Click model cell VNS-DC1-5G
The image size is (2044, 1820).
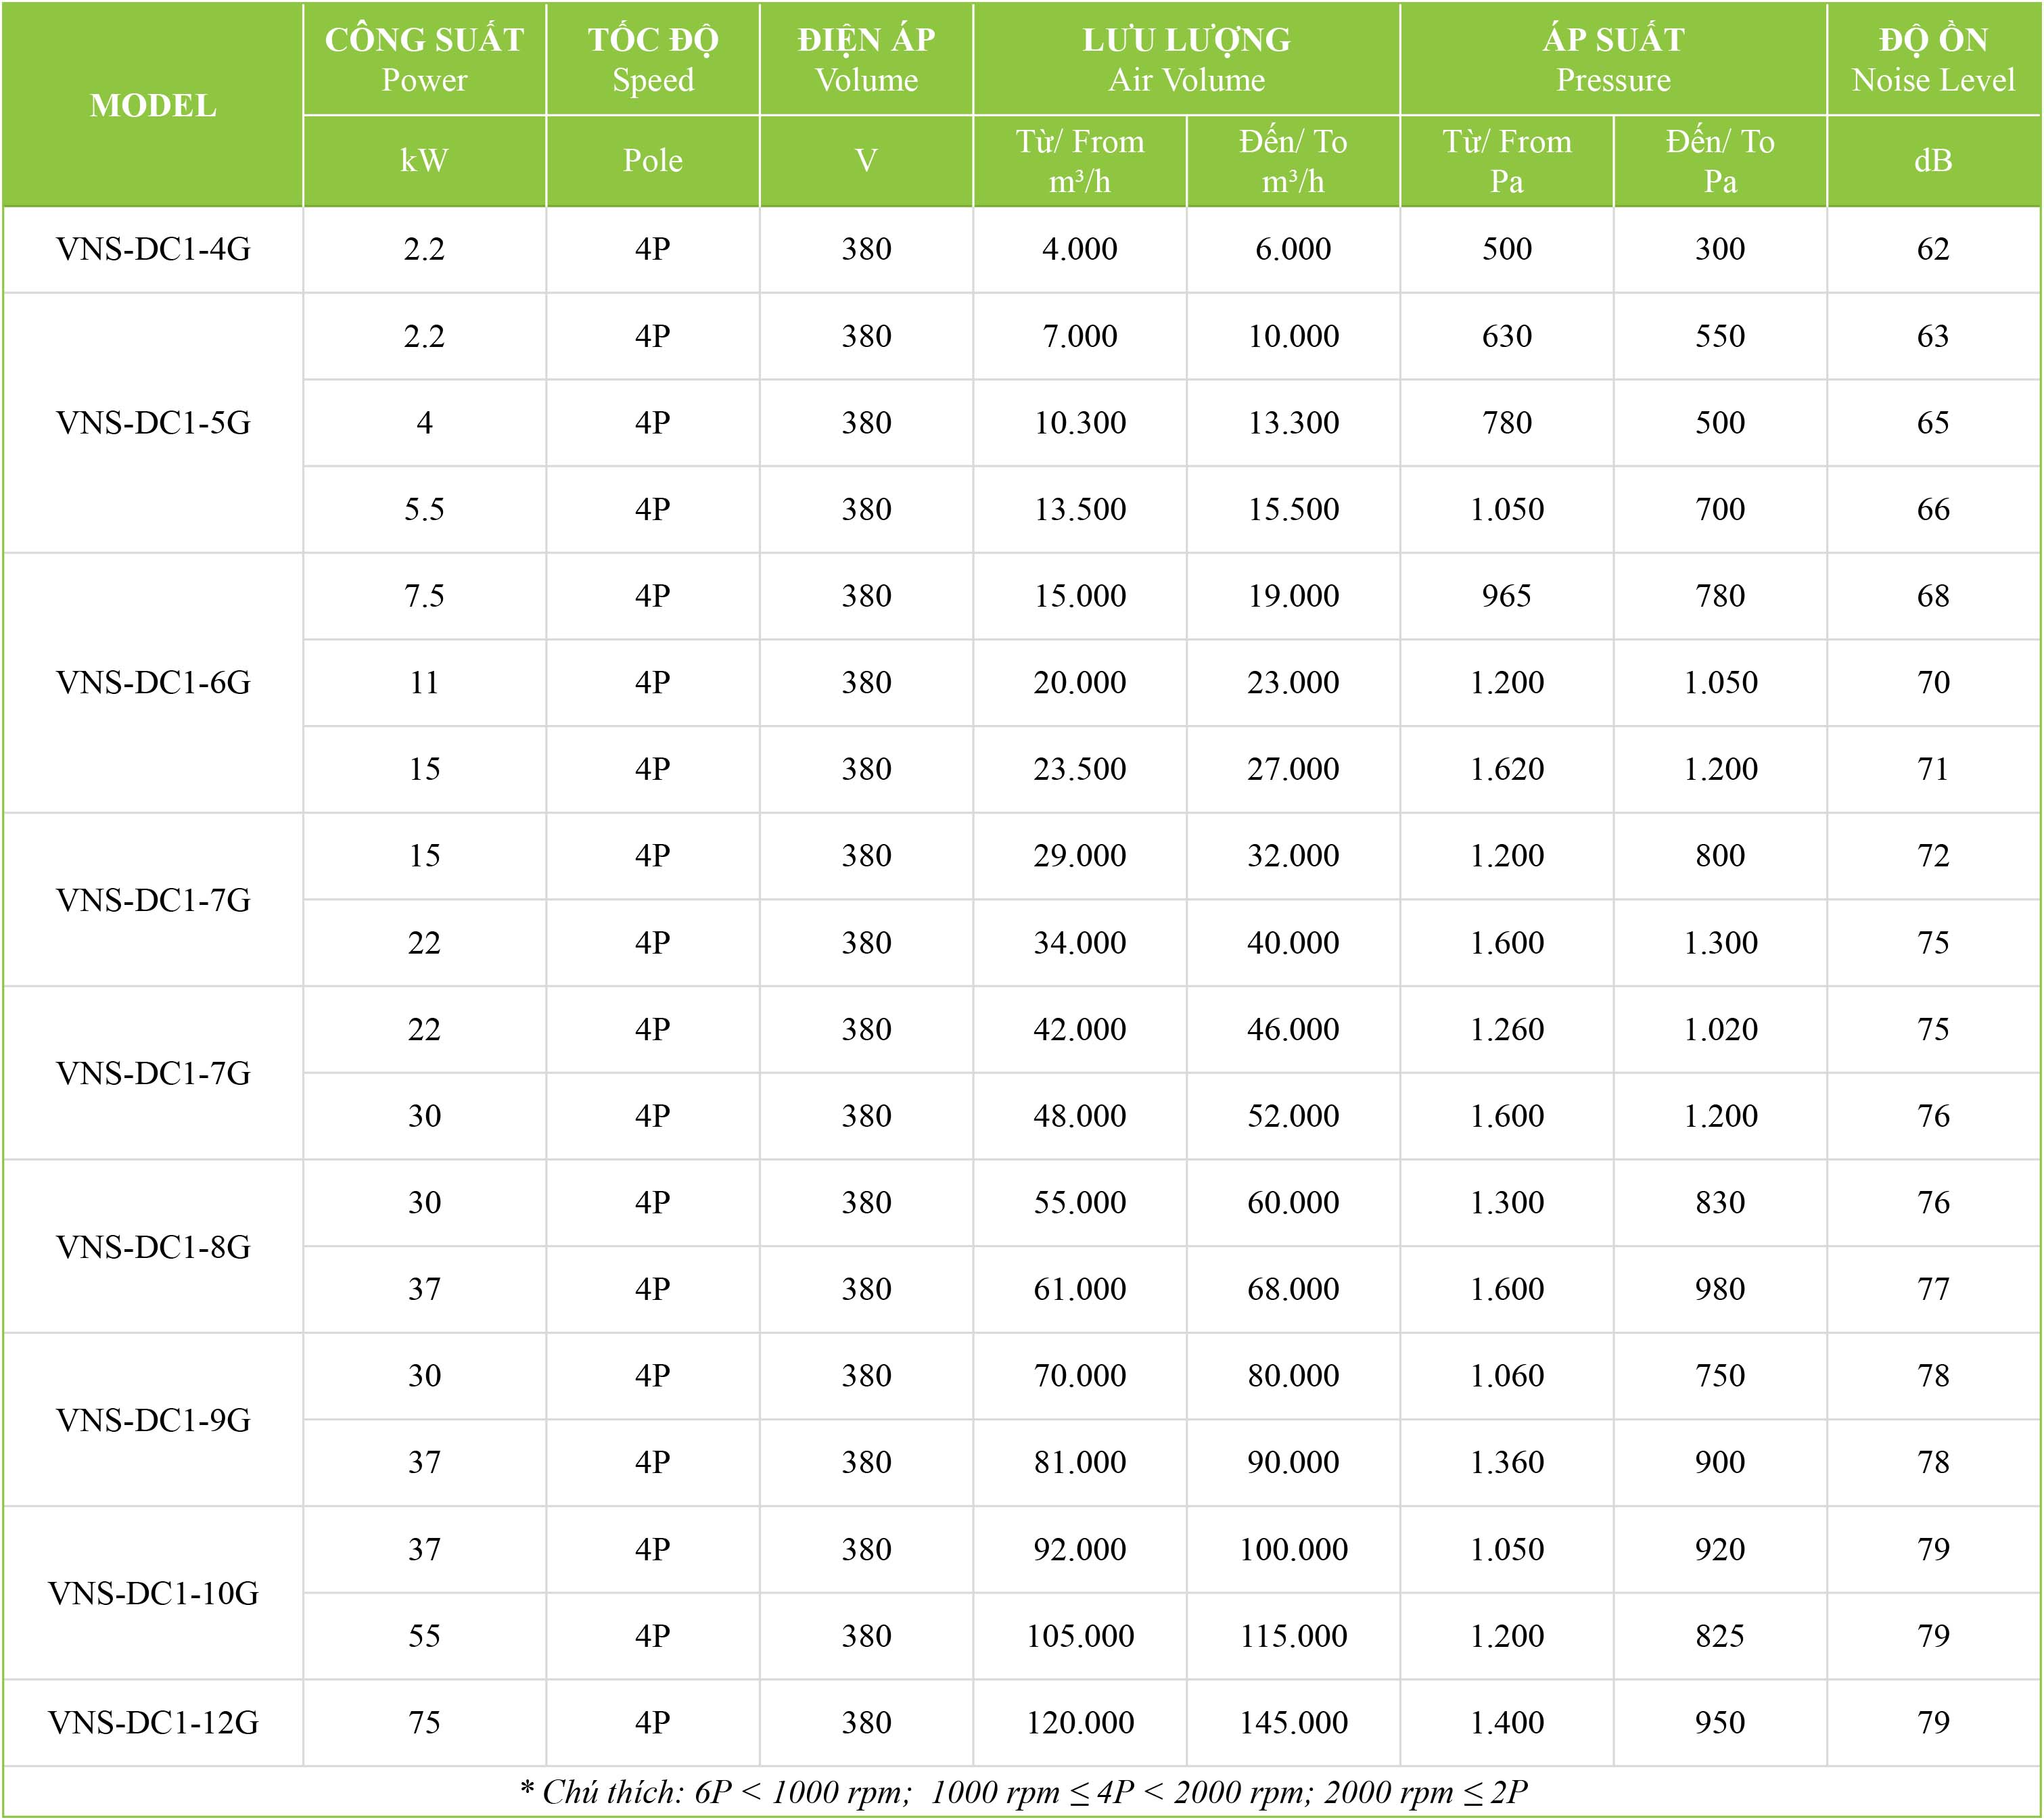click(x=153, y=423)
